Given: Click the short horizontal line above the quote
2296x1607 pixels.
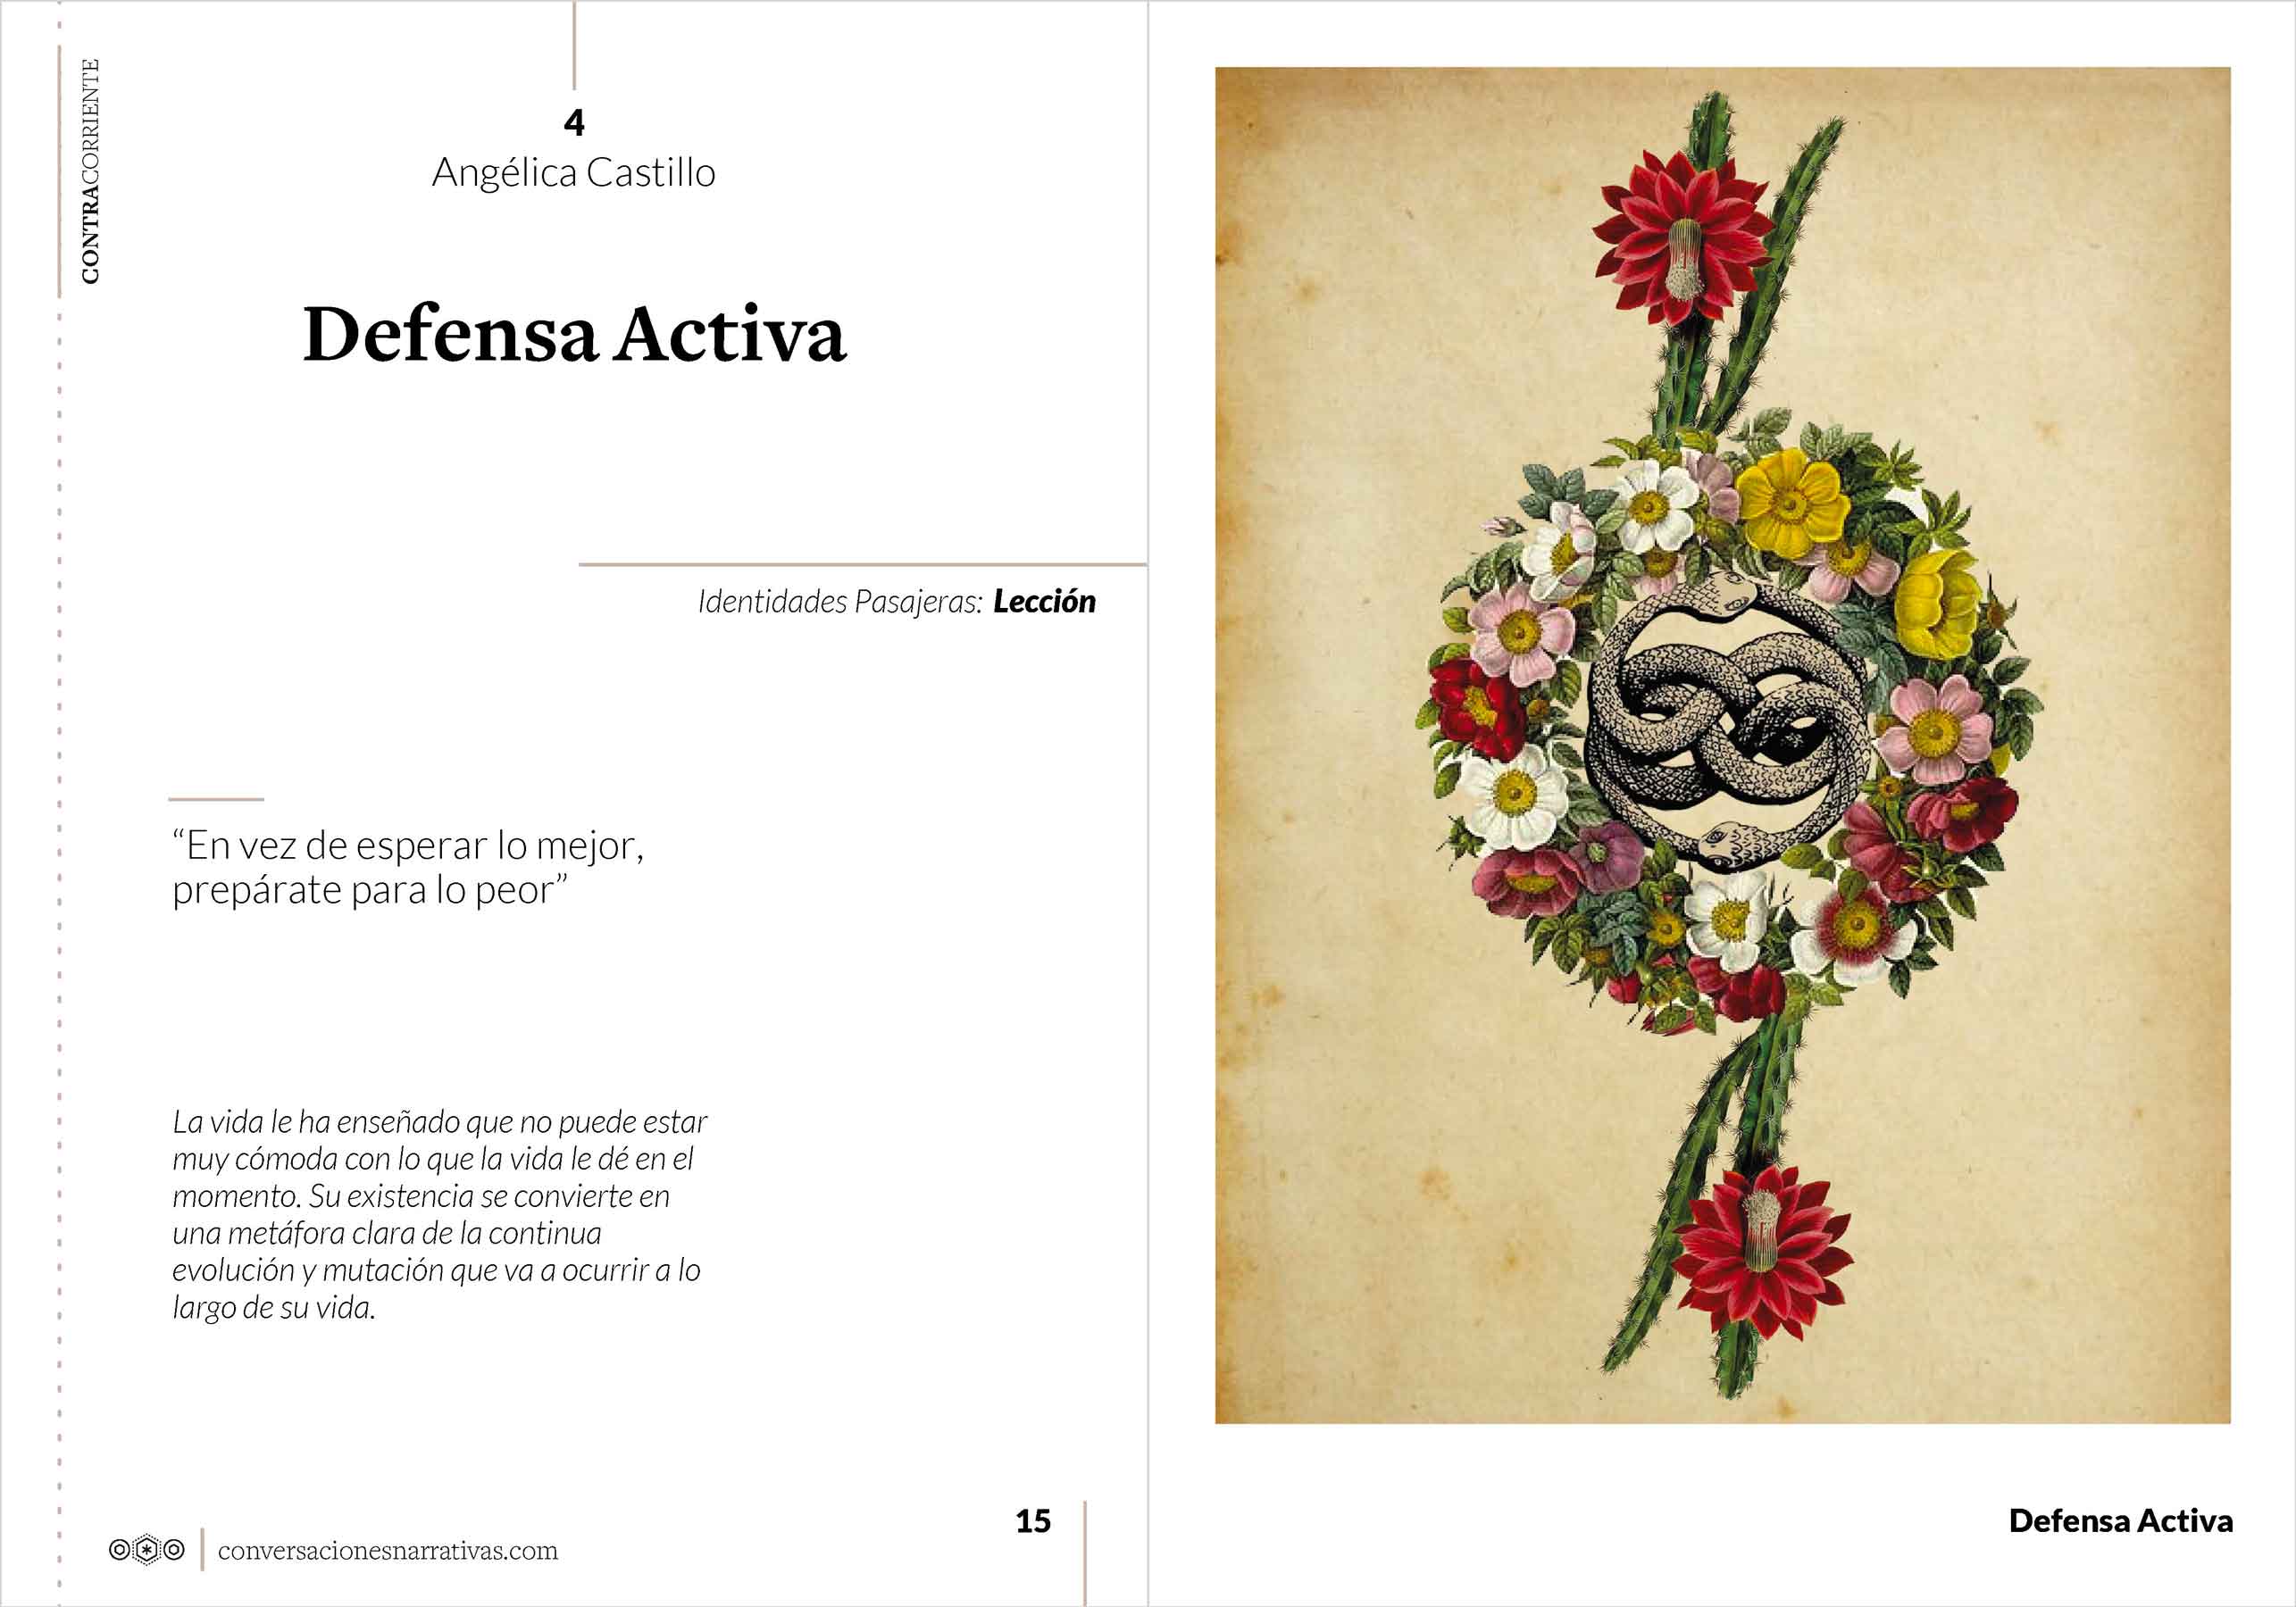Looking at the screenshot, I should [x=216, y=799].
